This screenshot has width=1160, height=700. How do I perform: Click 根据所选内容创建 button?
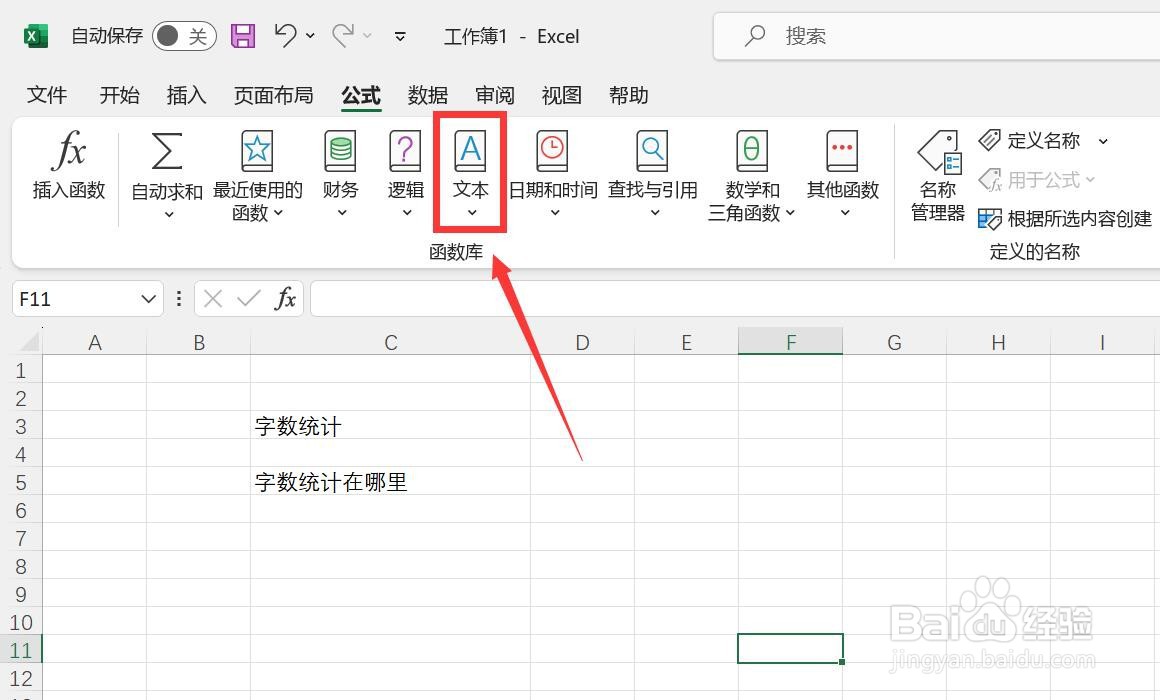tap(1065, 219)
